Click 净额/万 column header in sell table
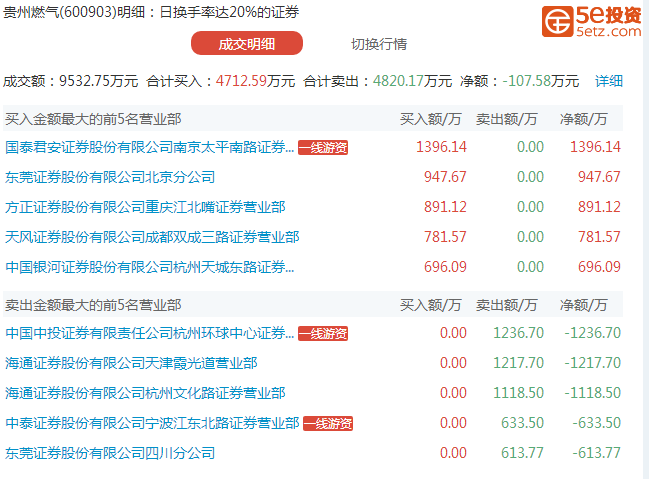Viewport: 649px width, 479px height. pos(584,305)
